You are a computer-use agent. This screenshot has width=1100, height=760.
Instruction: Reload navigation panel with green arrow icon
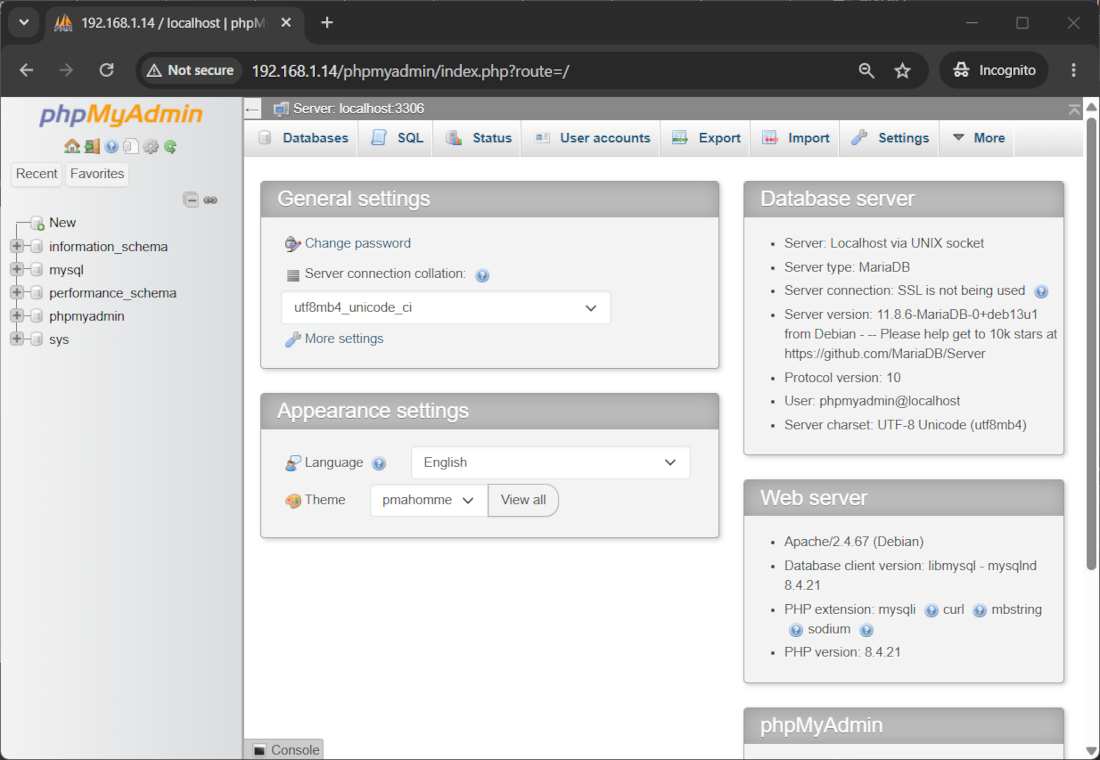[x=170, y=146]
